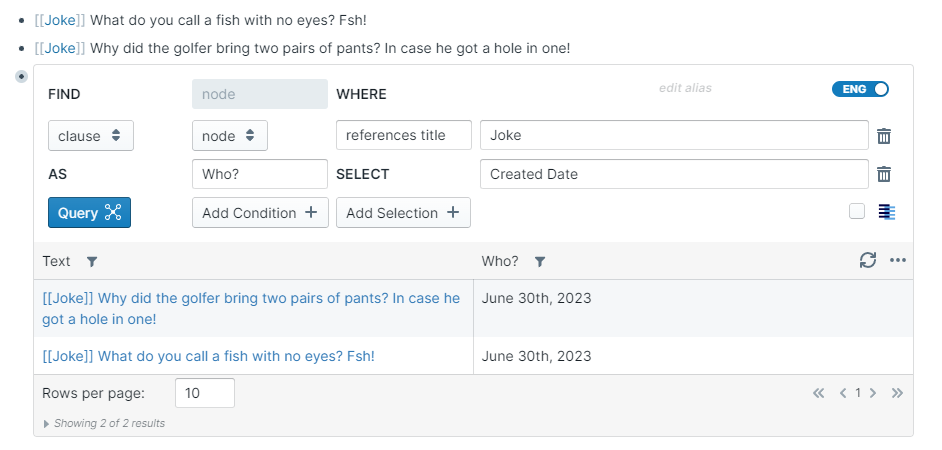The height and width of the screenshot is (450, 942).
Task: Click the edit alias text
Action: pyautogui.click(x=685, y=88)
